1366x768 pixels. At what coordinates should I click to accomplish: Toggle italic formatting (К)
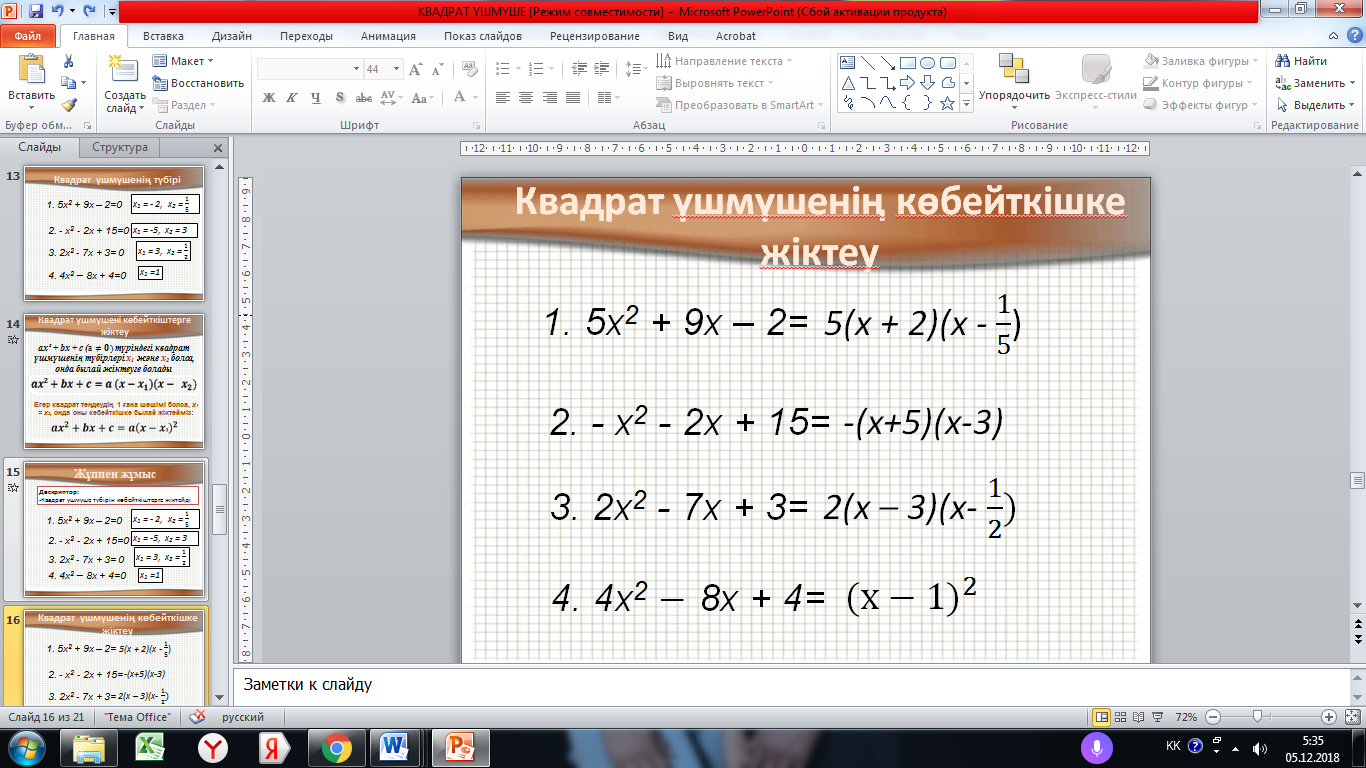[x=292, y=97]
